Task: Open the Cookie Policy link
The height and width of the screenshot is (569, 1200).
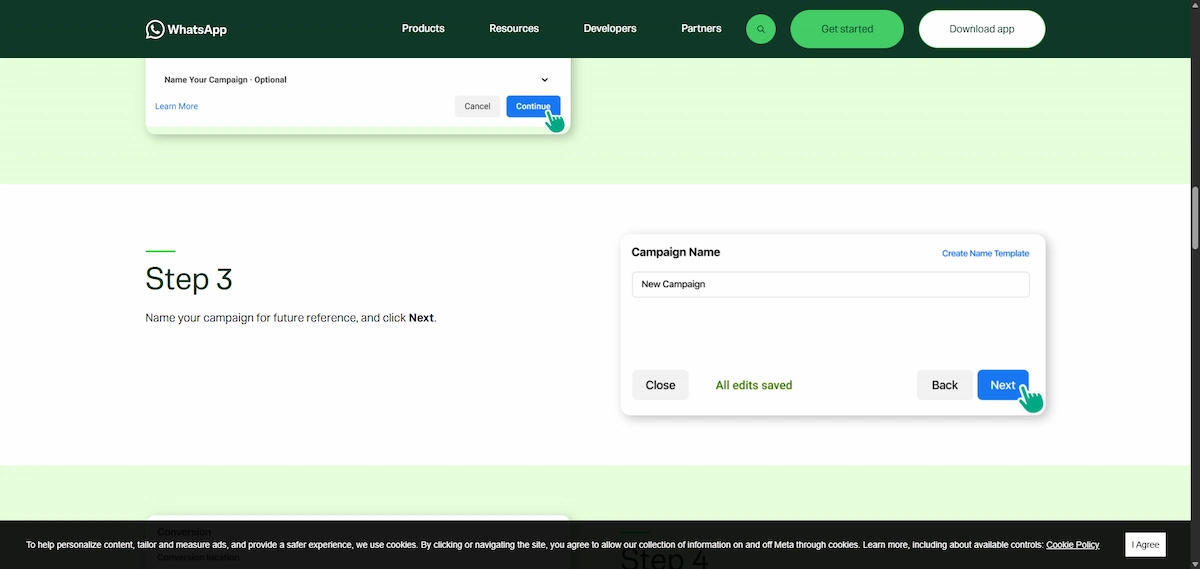Action: point(1073,545)
